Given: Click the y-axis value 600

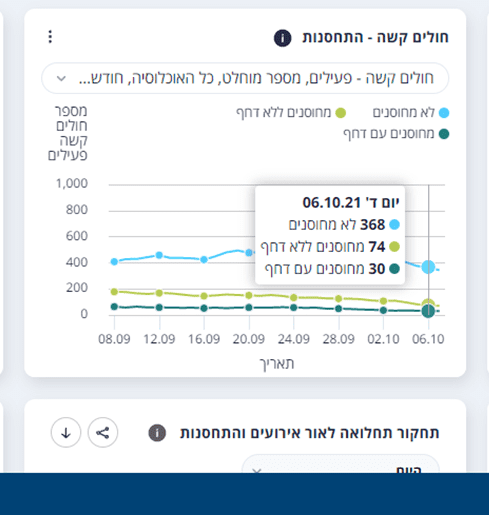Looking at the screenshot, I should pyautogui.click(x=77, y=236).
